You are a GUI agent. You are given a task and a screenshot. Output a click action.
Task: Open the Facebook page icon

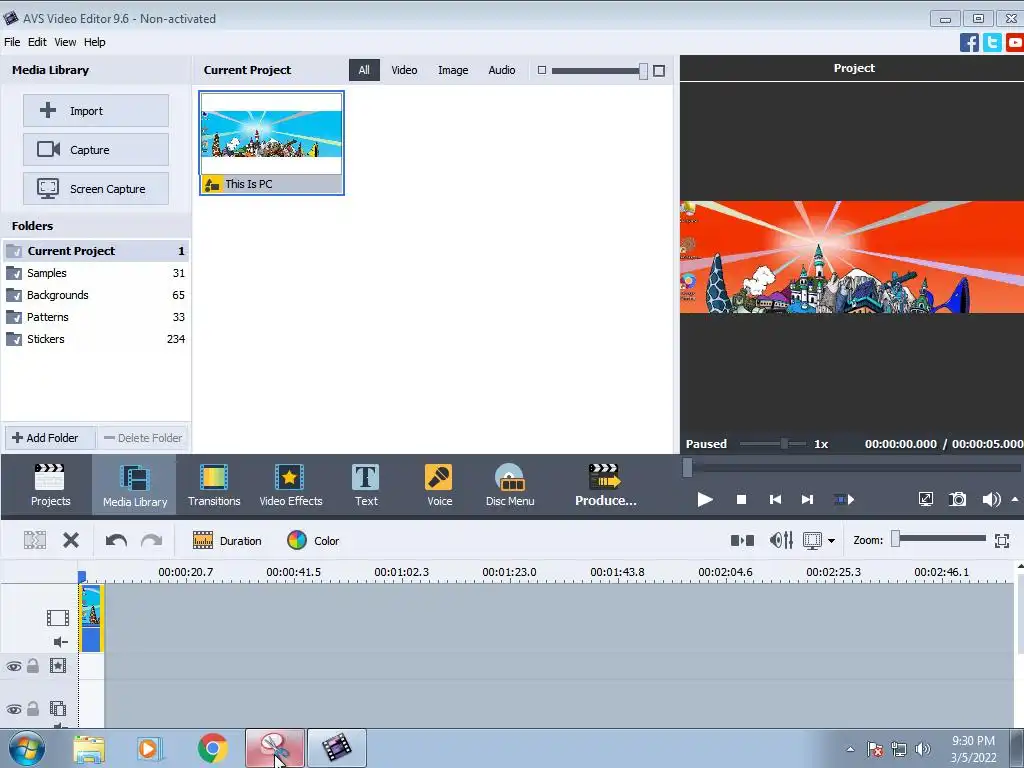(969, 42)
